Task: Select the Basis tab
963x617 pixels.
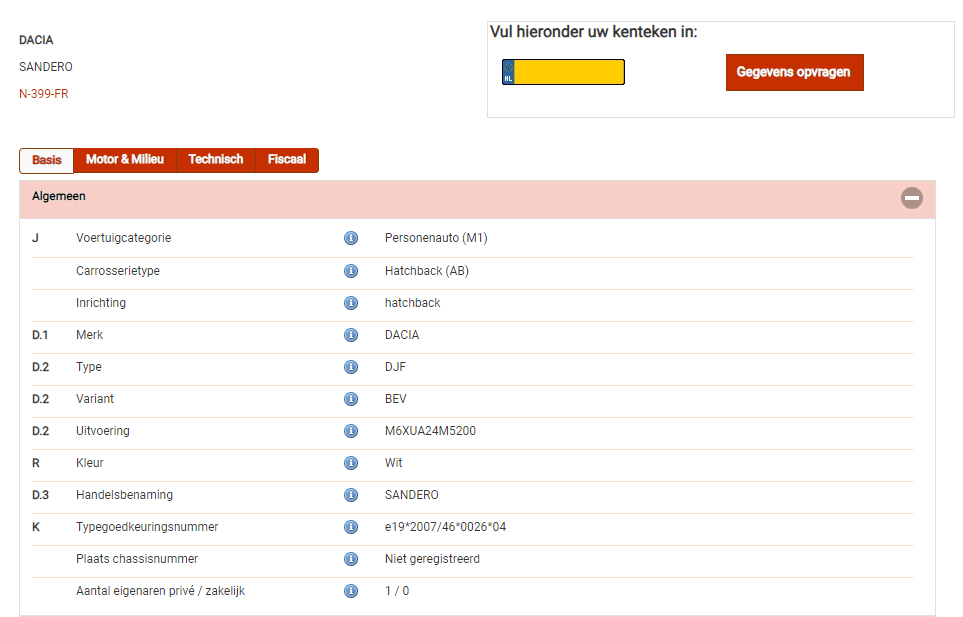Action: tap(46, 160)
